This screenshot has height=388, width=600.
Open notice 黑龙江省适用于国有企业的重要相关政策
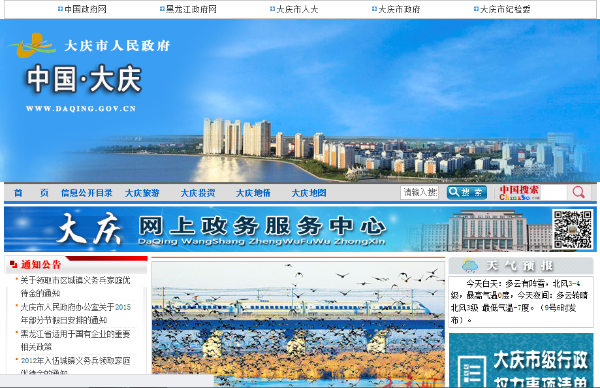click(75, 340)
